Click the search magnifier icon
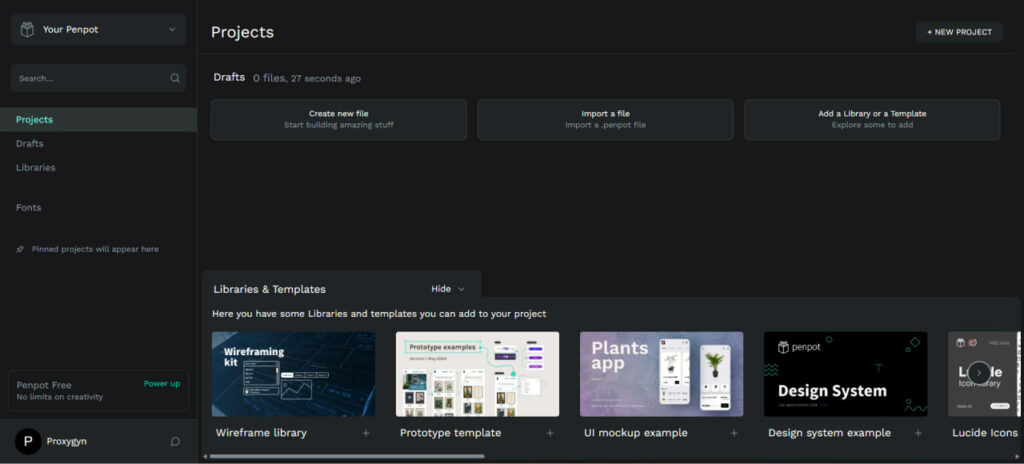 175,78
